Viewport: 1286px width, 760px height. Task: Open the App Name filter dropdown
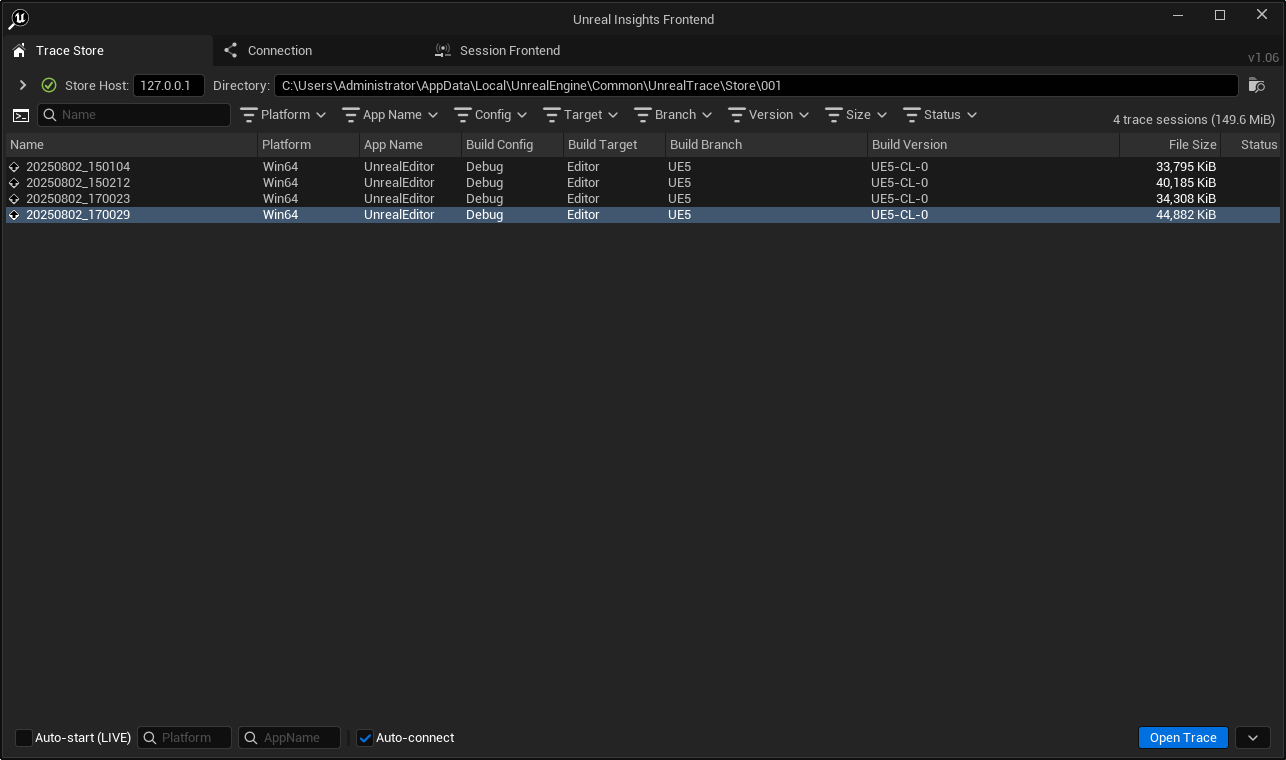point(391,115)
